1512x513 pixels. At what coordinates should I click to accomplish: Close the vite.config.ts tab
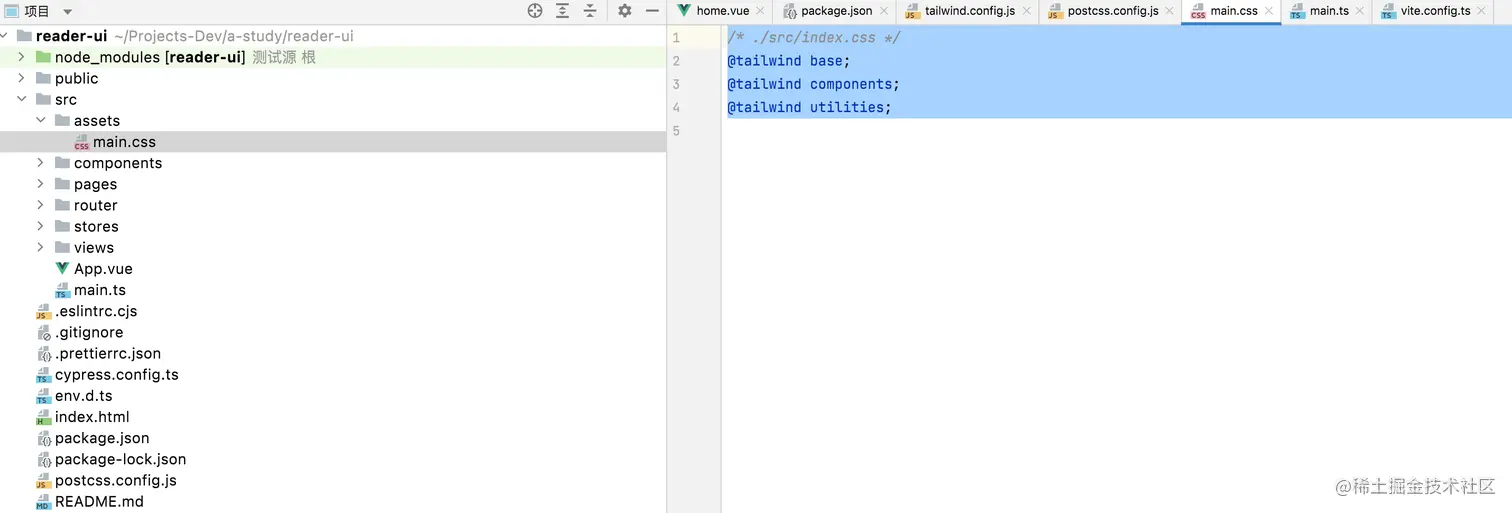coord(1481,12)
